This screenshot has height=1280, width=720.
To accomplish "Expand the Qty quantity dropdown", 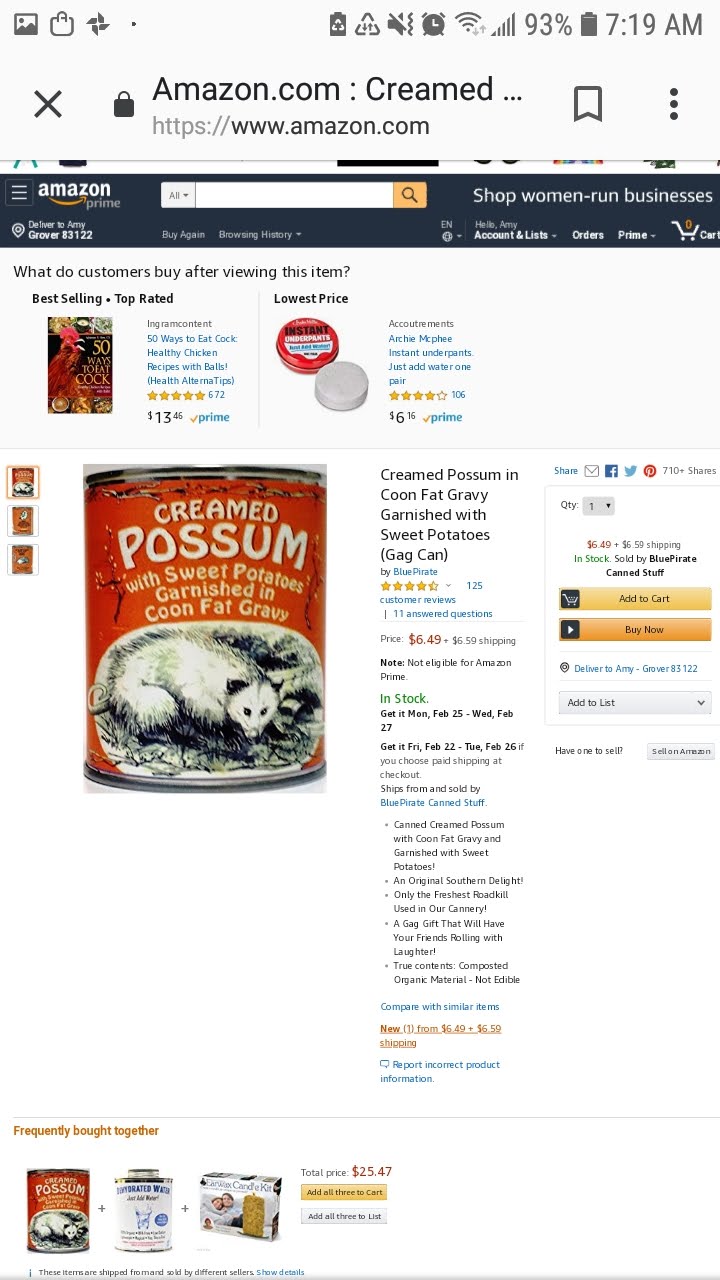I will [599, 506].
